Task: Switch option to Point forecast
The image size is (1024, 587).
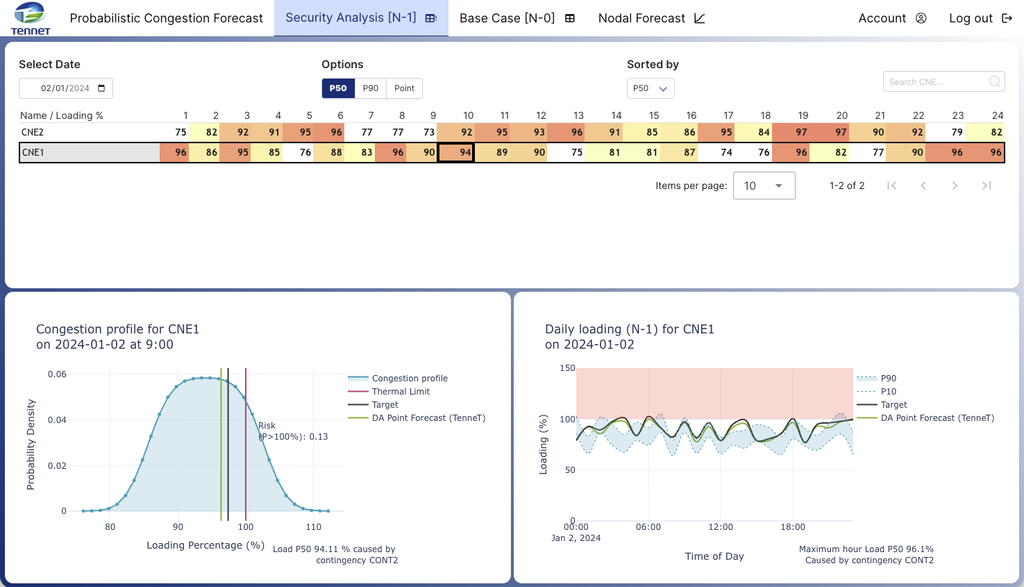Action: coord(404,88)
